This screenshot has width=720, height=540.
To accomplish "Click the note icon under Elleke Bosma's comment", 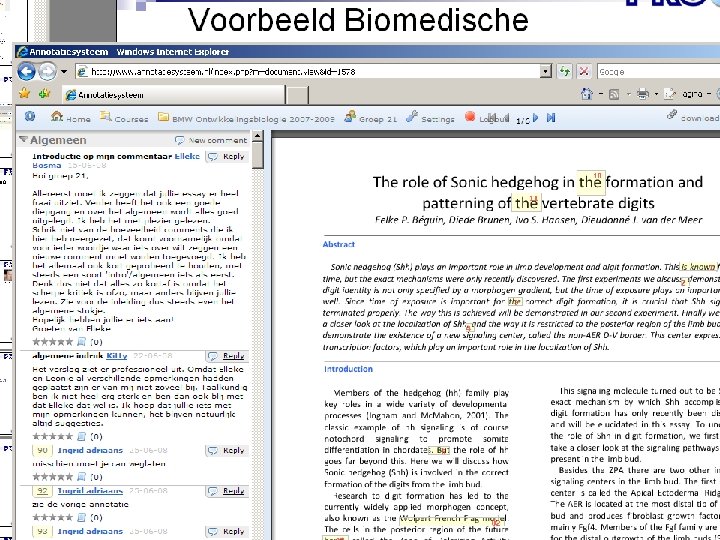I will [81, 342].
